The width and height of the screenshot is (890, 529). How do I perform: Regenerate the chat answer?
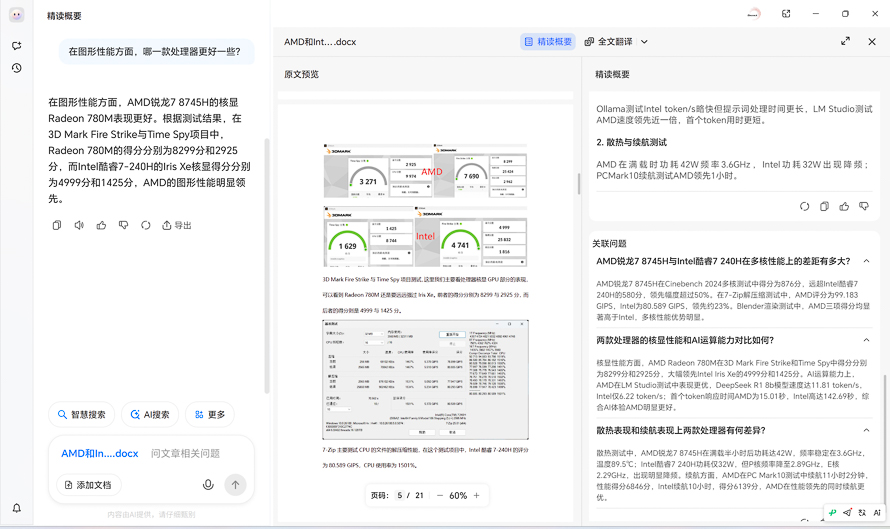pyautogui.click(x=146, y=225)
